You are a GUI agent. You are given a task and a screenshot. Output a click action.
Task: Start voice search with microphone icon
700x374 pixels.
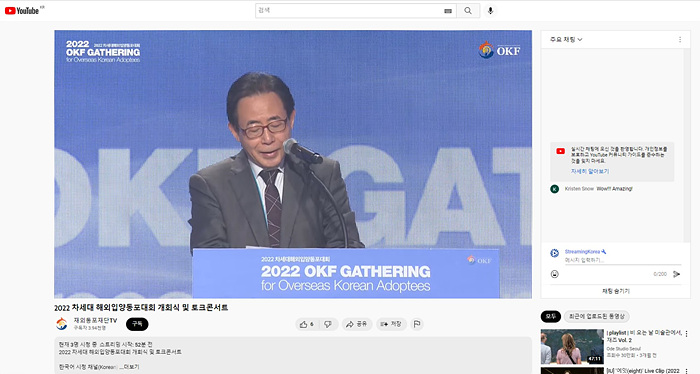click(x=490, y=11)
